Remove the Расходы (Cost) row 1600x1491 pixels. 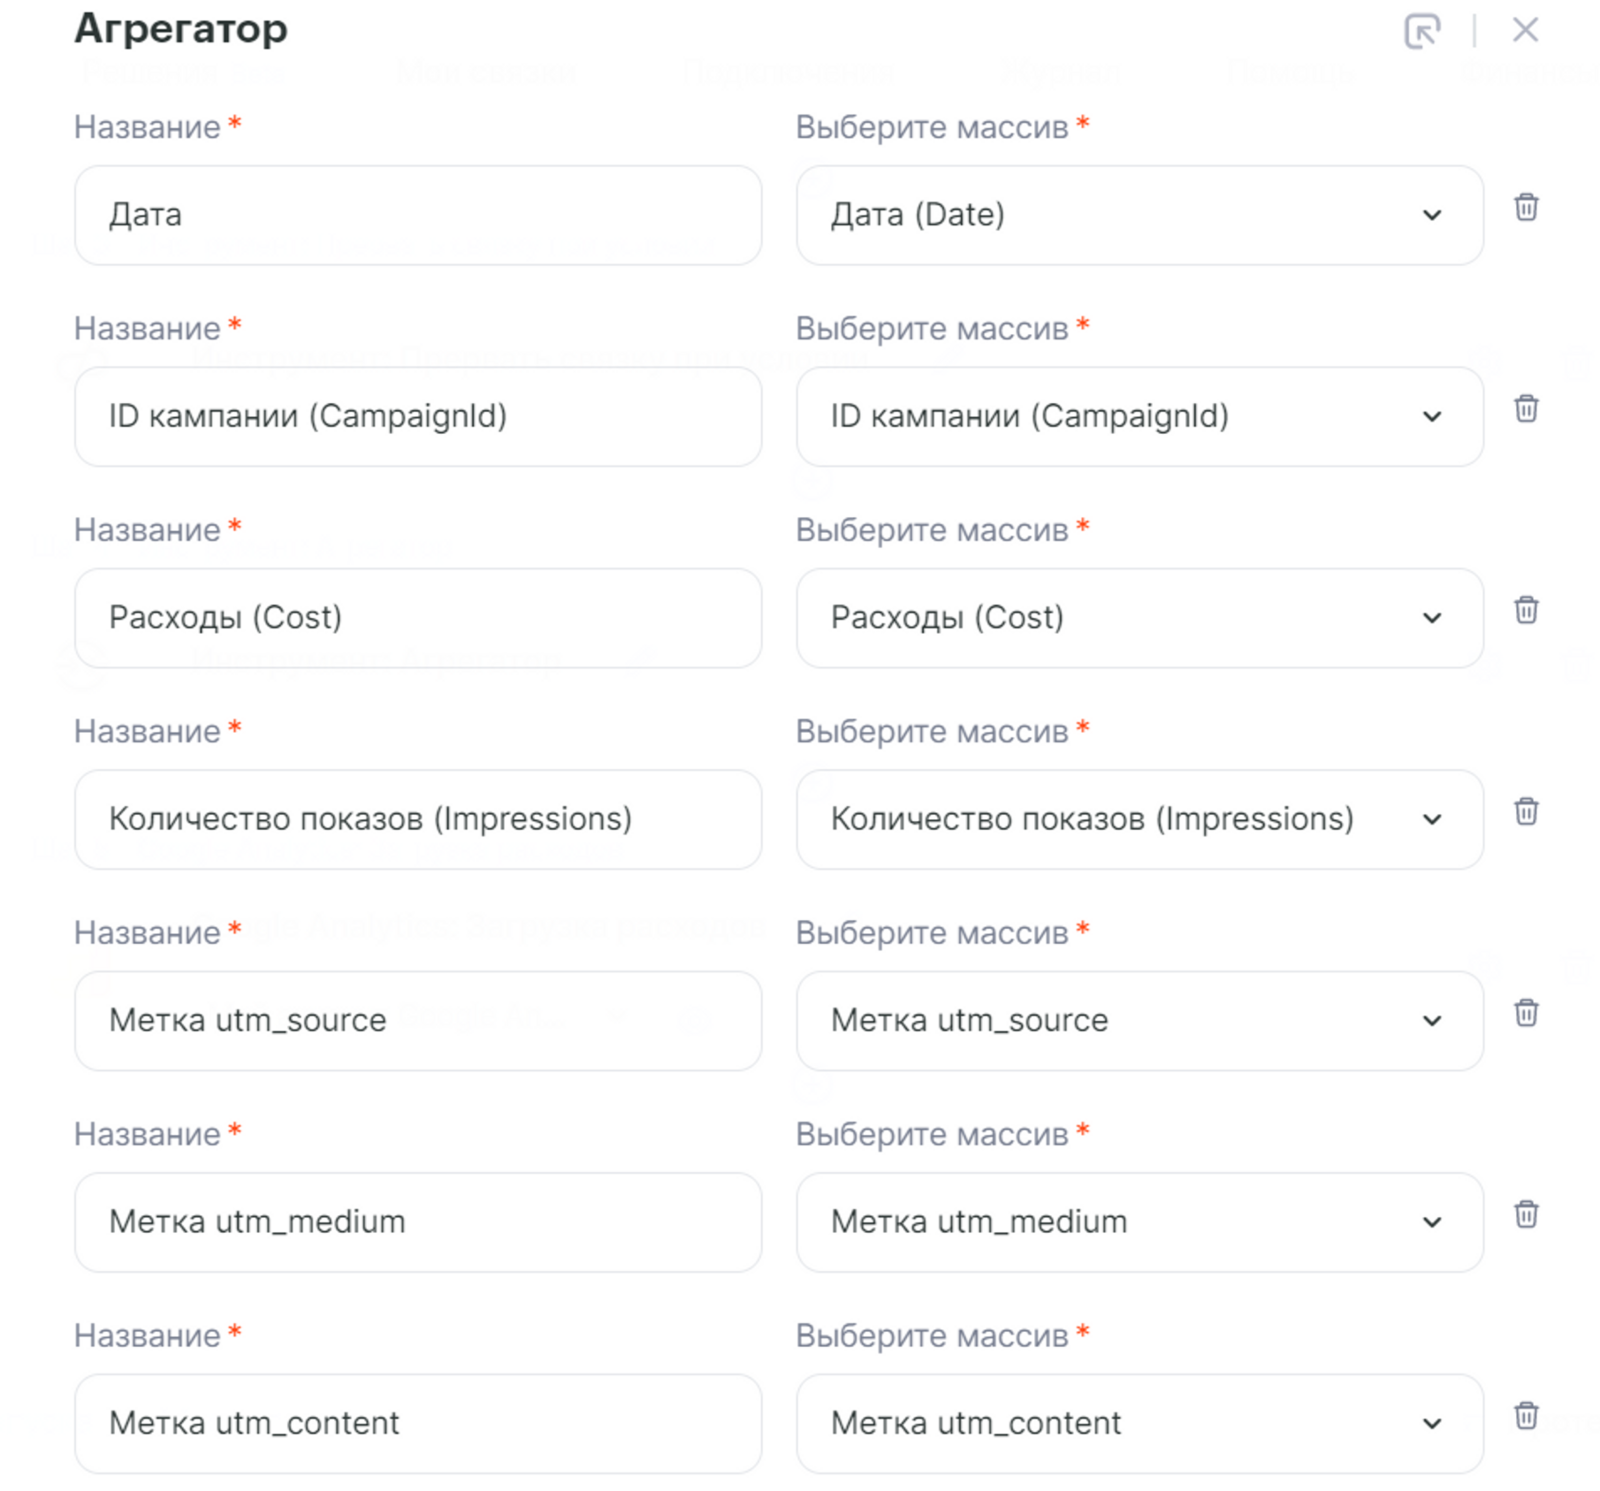(x=1526, y=610)
